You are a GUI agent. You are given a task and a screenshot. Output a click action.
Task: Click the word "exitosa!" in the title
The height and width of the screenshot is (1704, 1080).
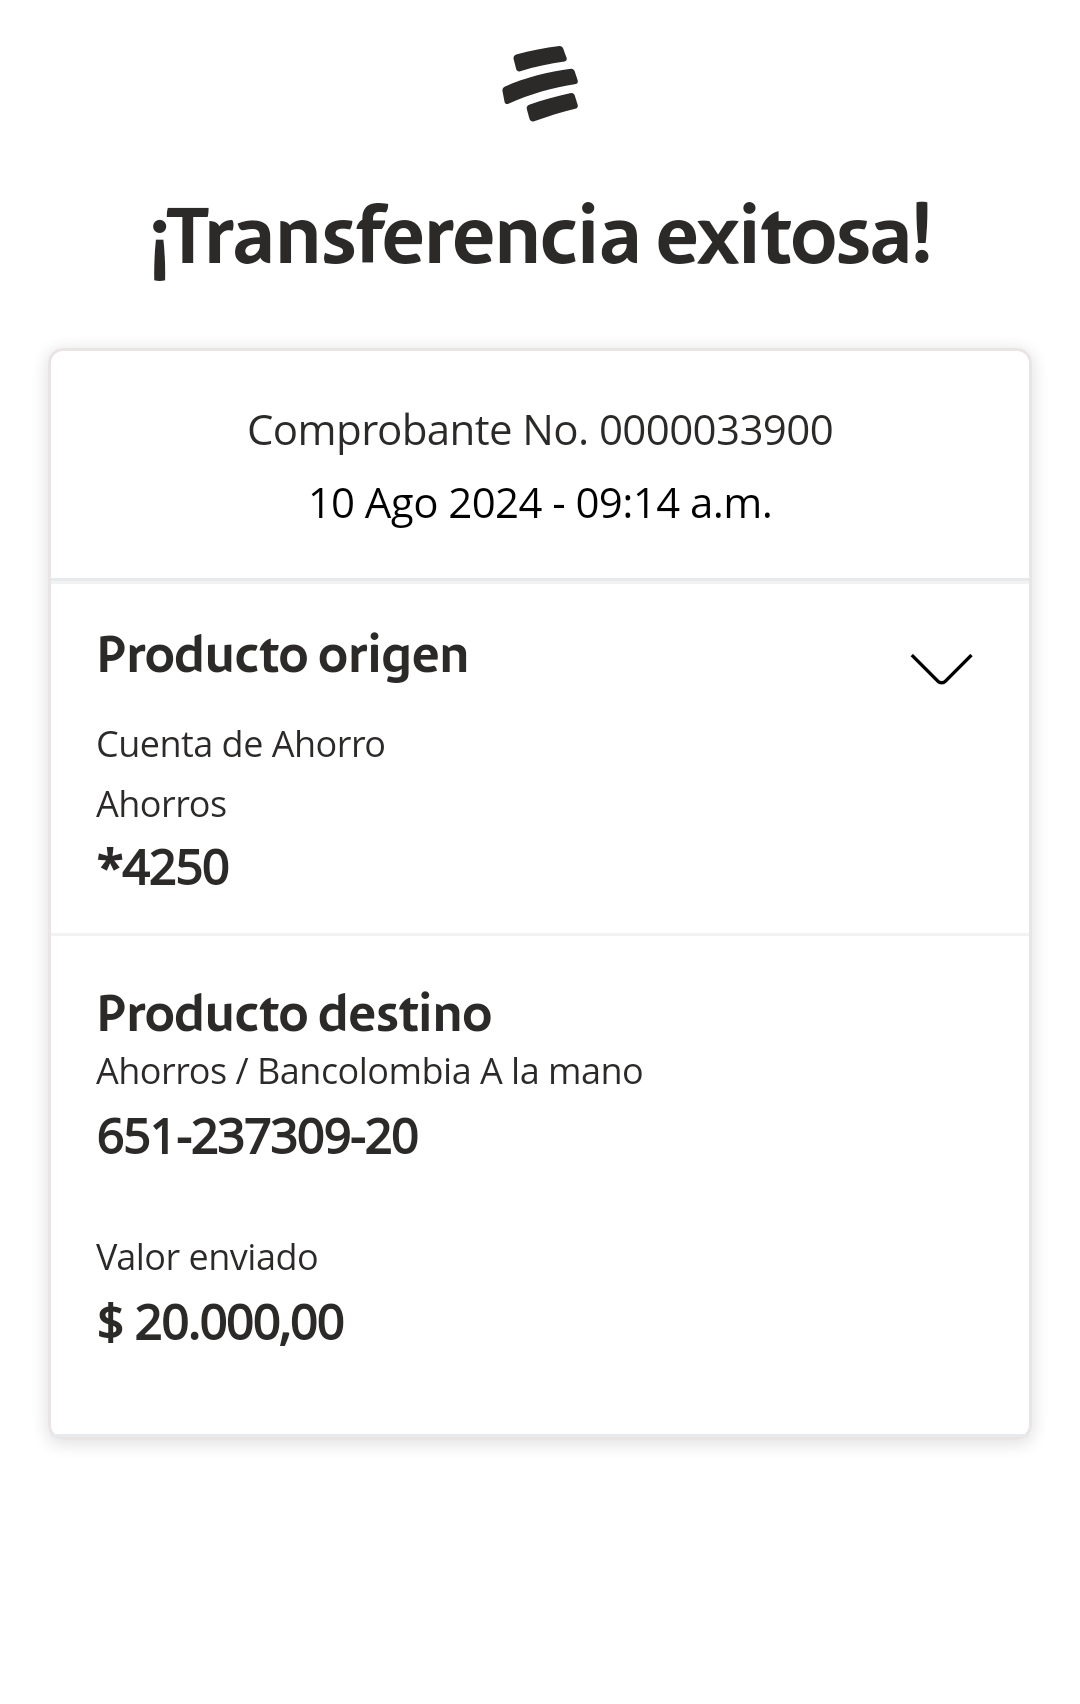(794, 238)
